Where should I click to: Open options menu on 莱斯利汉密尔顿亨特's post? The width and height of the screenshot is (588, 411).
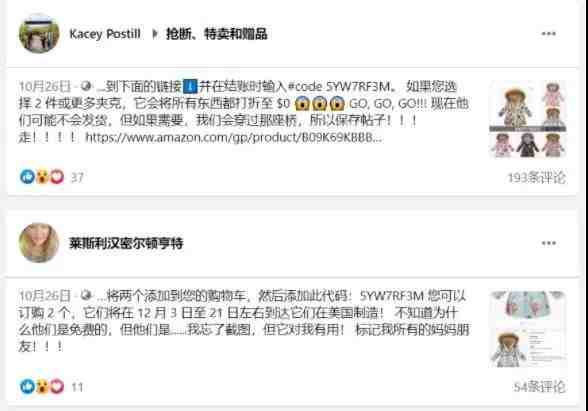548,243
